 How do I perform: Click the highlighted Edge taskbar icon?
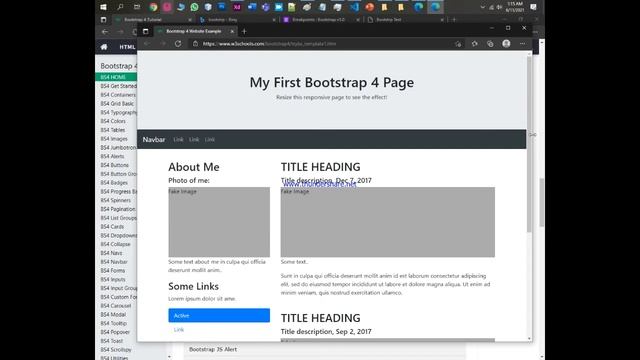click(x=436, y=7)
